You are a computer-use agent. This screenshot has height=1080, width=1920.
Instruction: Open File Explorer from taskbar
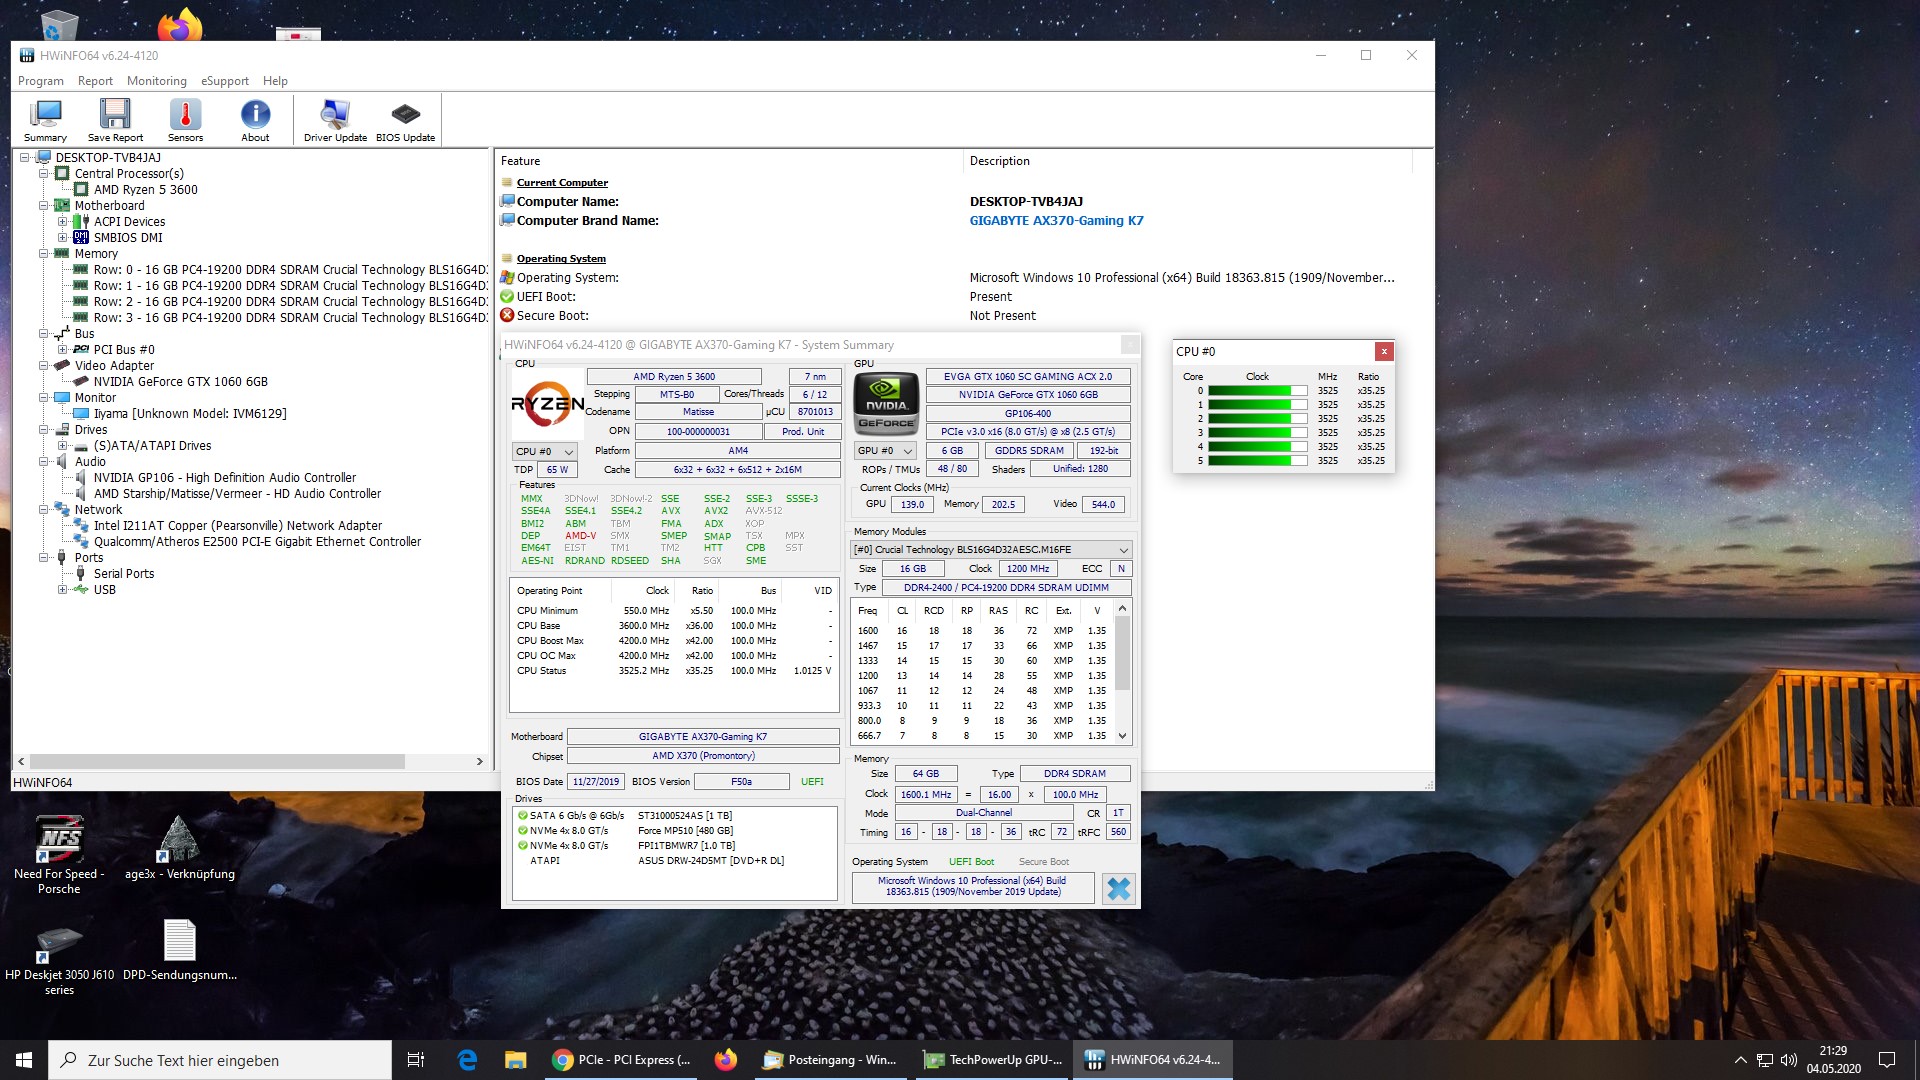pos(515,1060)
